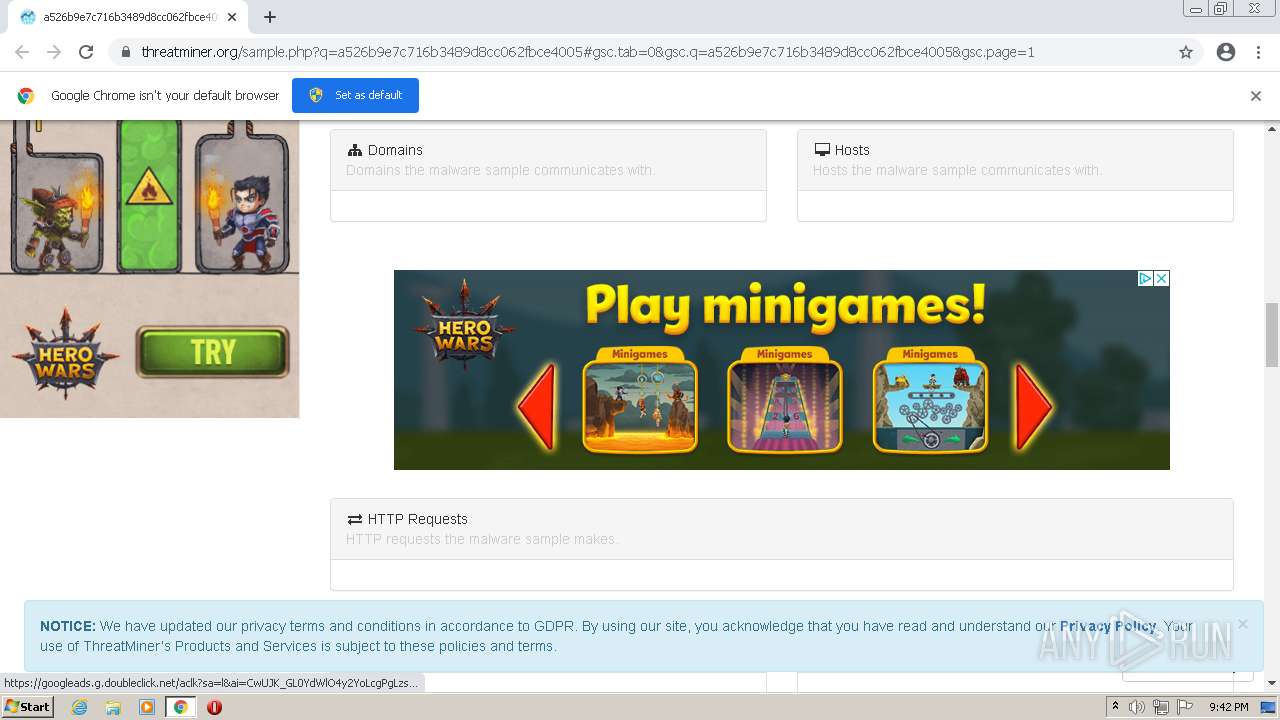Click the scrollbar up arrow
Viewport: 1280px width, 720px height.
tap(1272, 128)
